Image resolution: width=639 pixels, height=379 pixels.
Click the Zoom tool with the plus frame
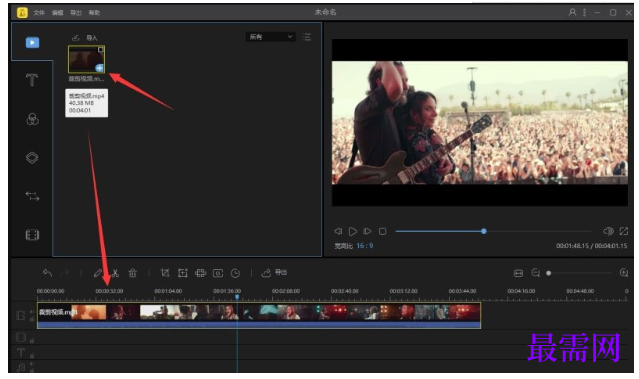point(183,273)
